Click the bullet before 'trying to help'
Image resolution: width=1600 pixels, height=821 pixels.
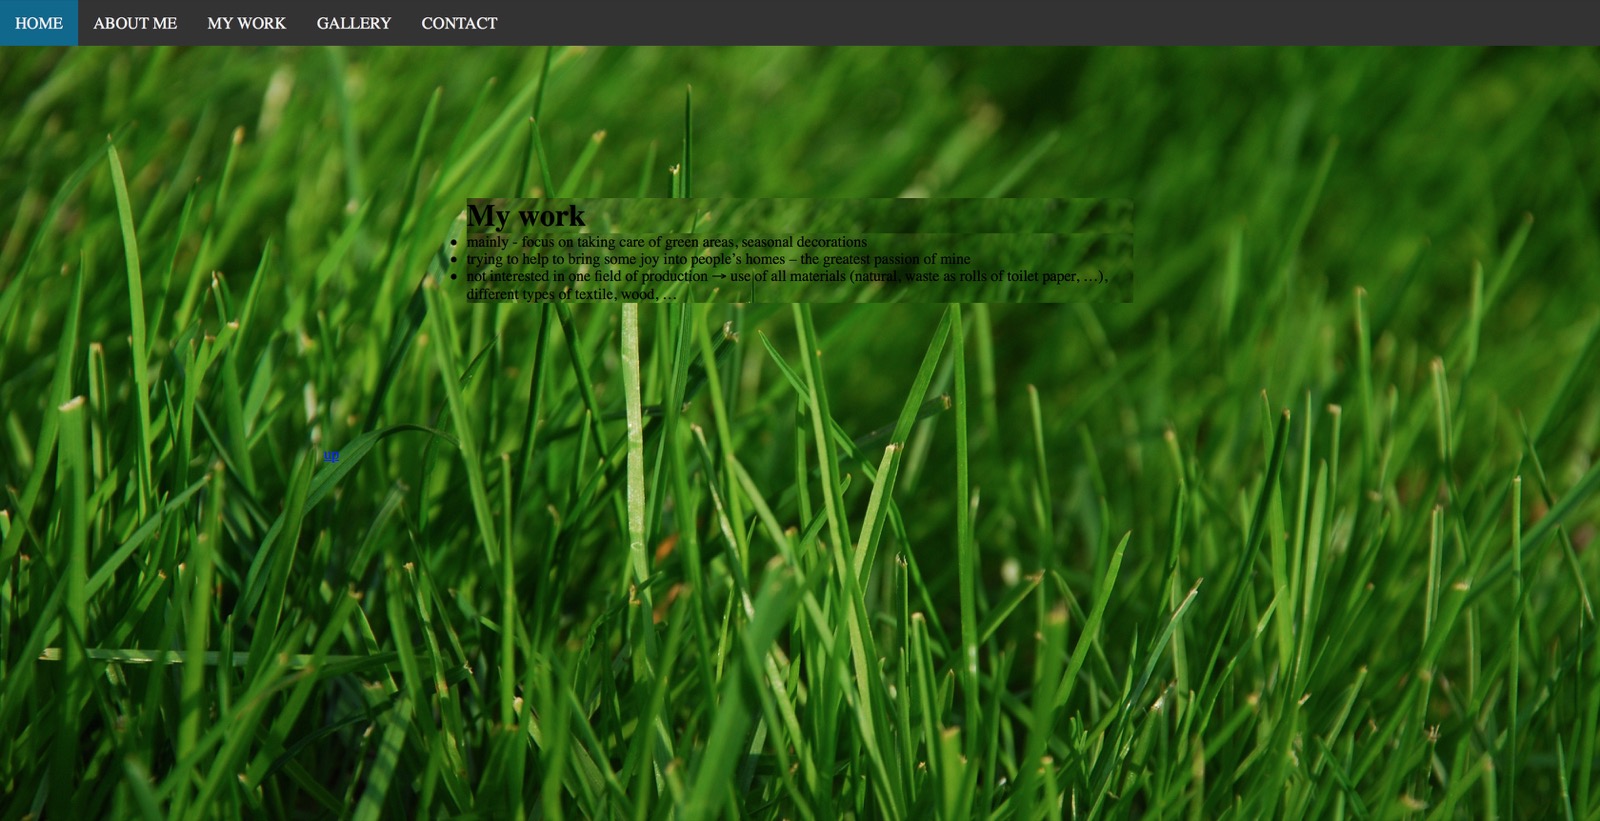pyautogui.click(x=453, y=260)
